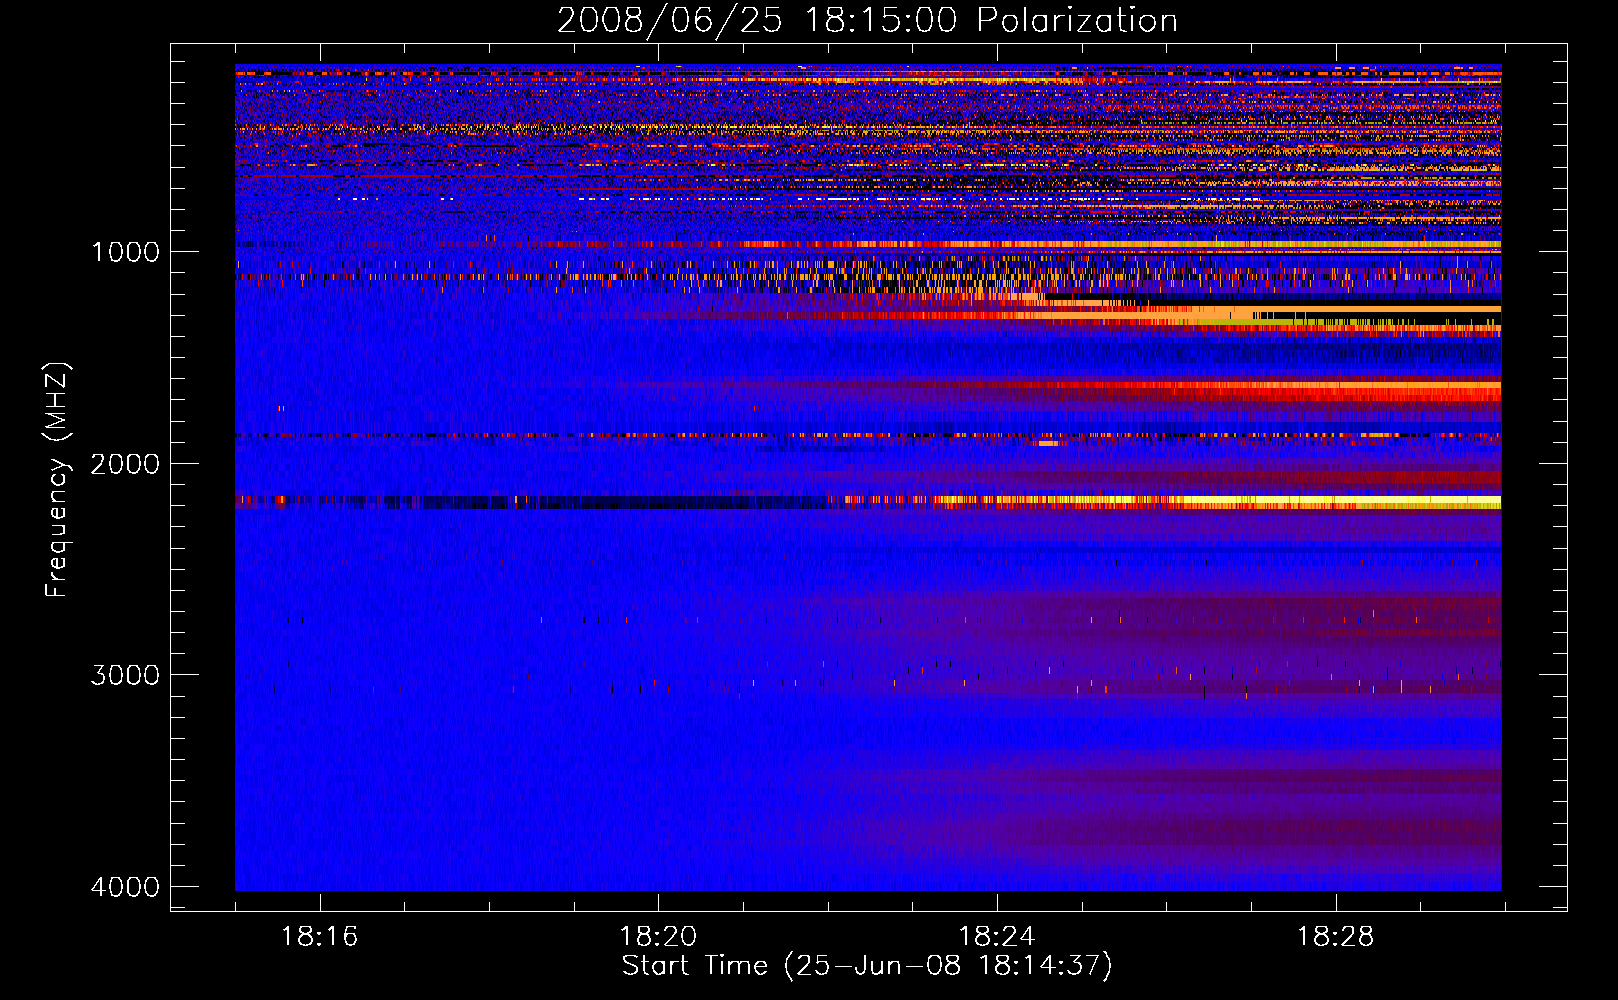Click the 18:24 time tick label

tap(997, 937)
